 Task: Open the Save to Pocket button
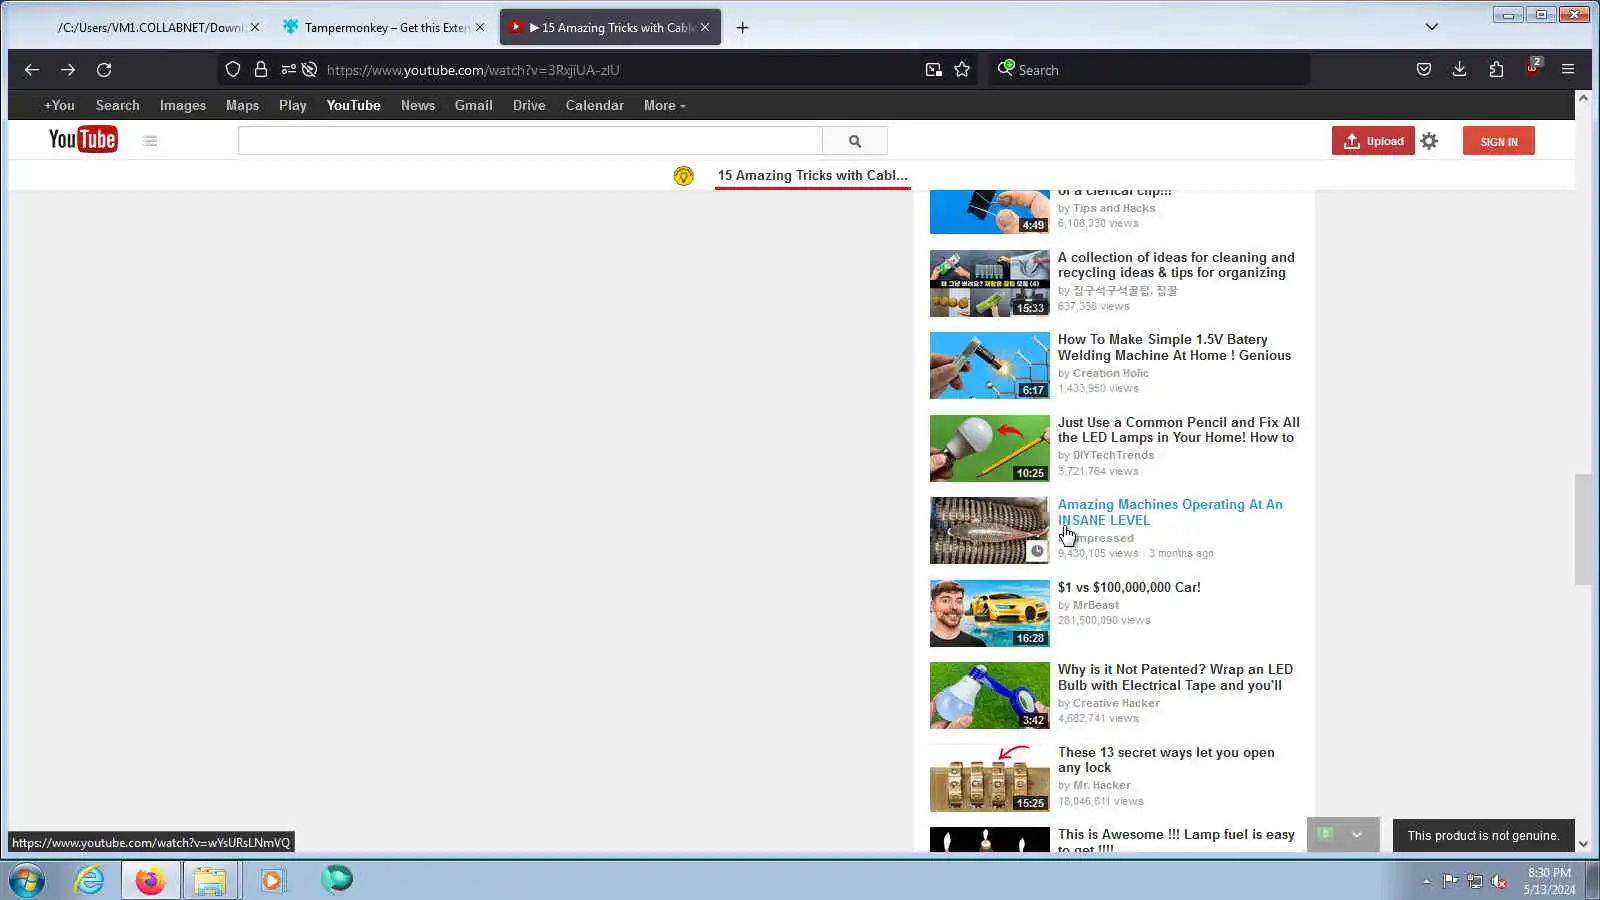pyautogui.click(x=1424, y=70)
